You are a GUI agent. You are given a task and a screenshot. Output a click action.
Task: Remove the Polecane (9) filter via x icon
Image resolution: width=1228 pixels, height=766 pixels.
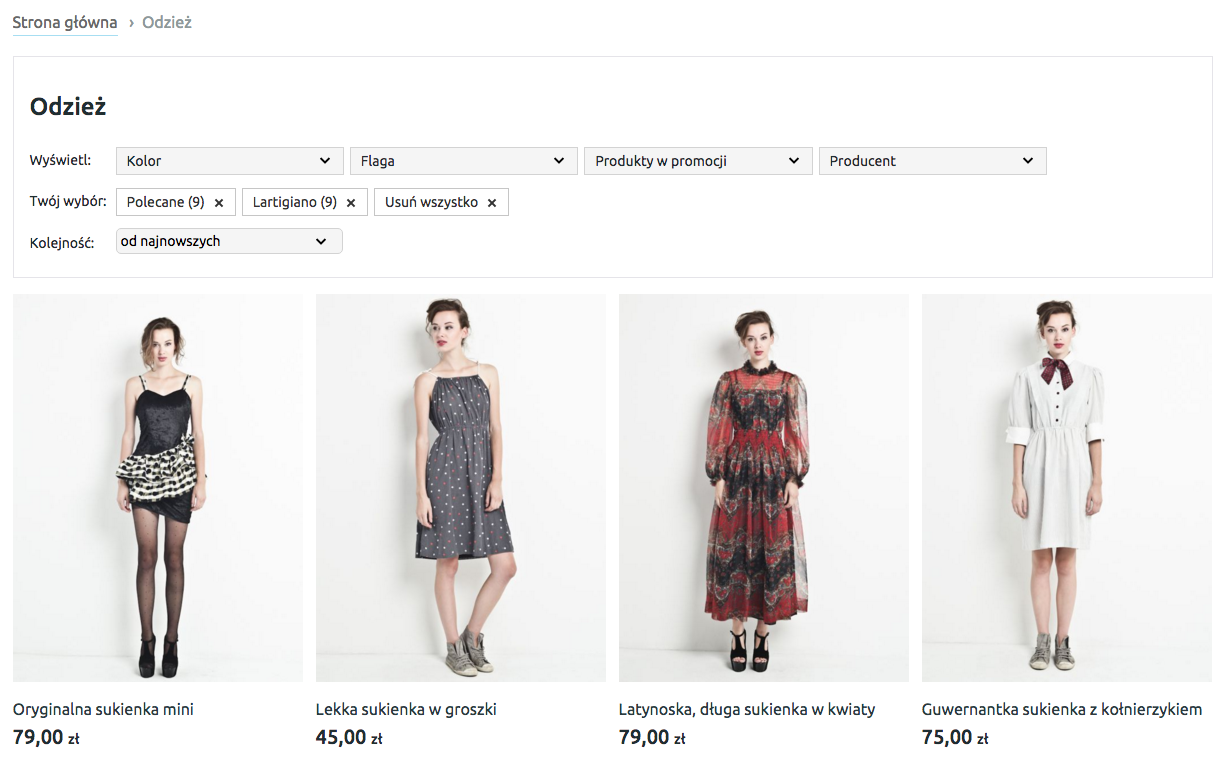(219, 203)
